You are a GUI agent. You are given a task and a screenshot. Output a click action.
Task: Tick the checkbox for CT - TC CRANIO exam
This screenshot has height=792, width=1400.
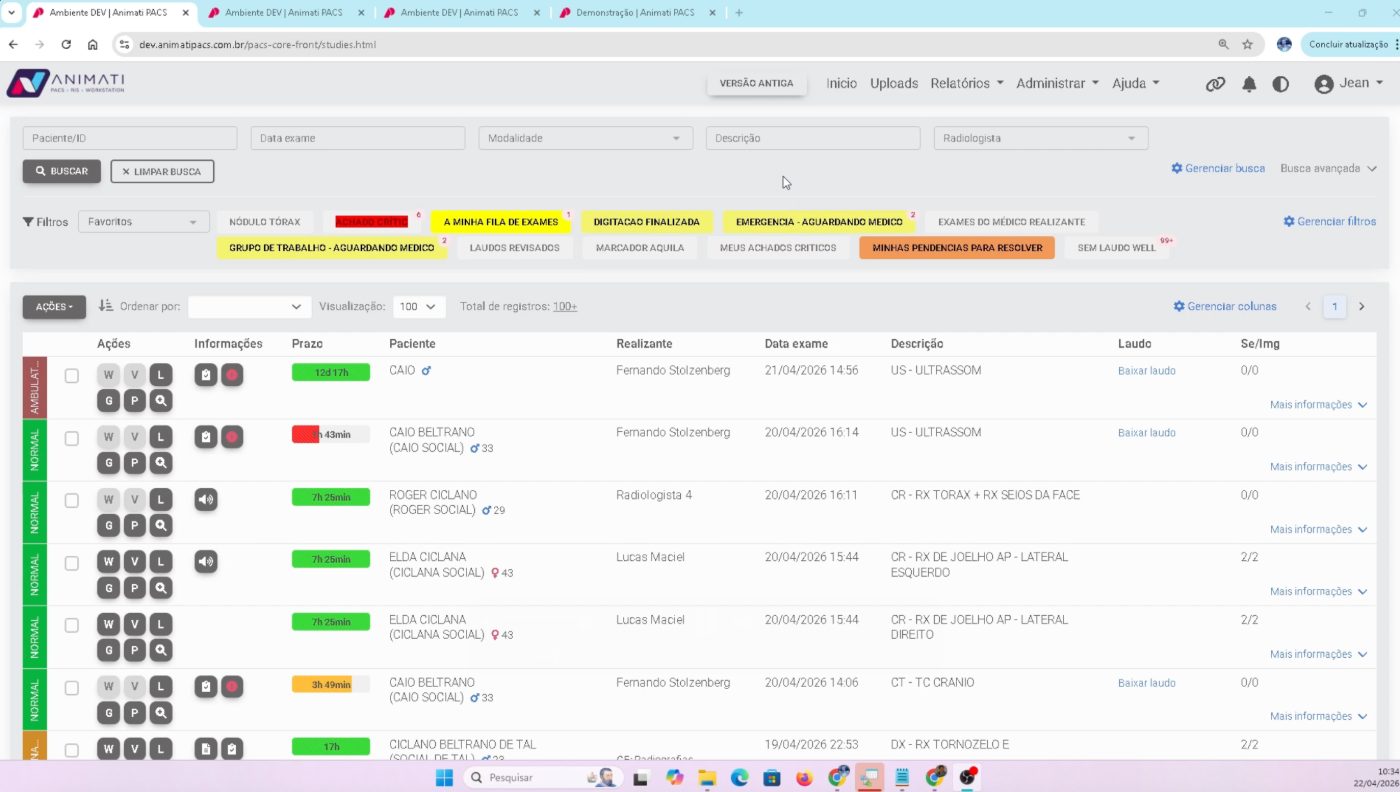72,688
